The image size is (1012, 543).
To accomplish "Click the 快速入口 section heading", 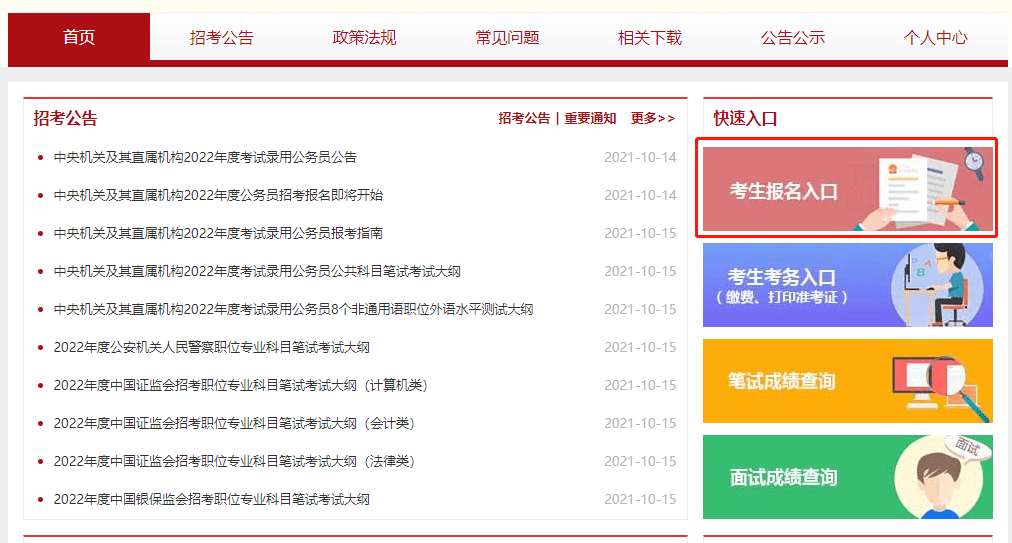I will click(745, 118).
